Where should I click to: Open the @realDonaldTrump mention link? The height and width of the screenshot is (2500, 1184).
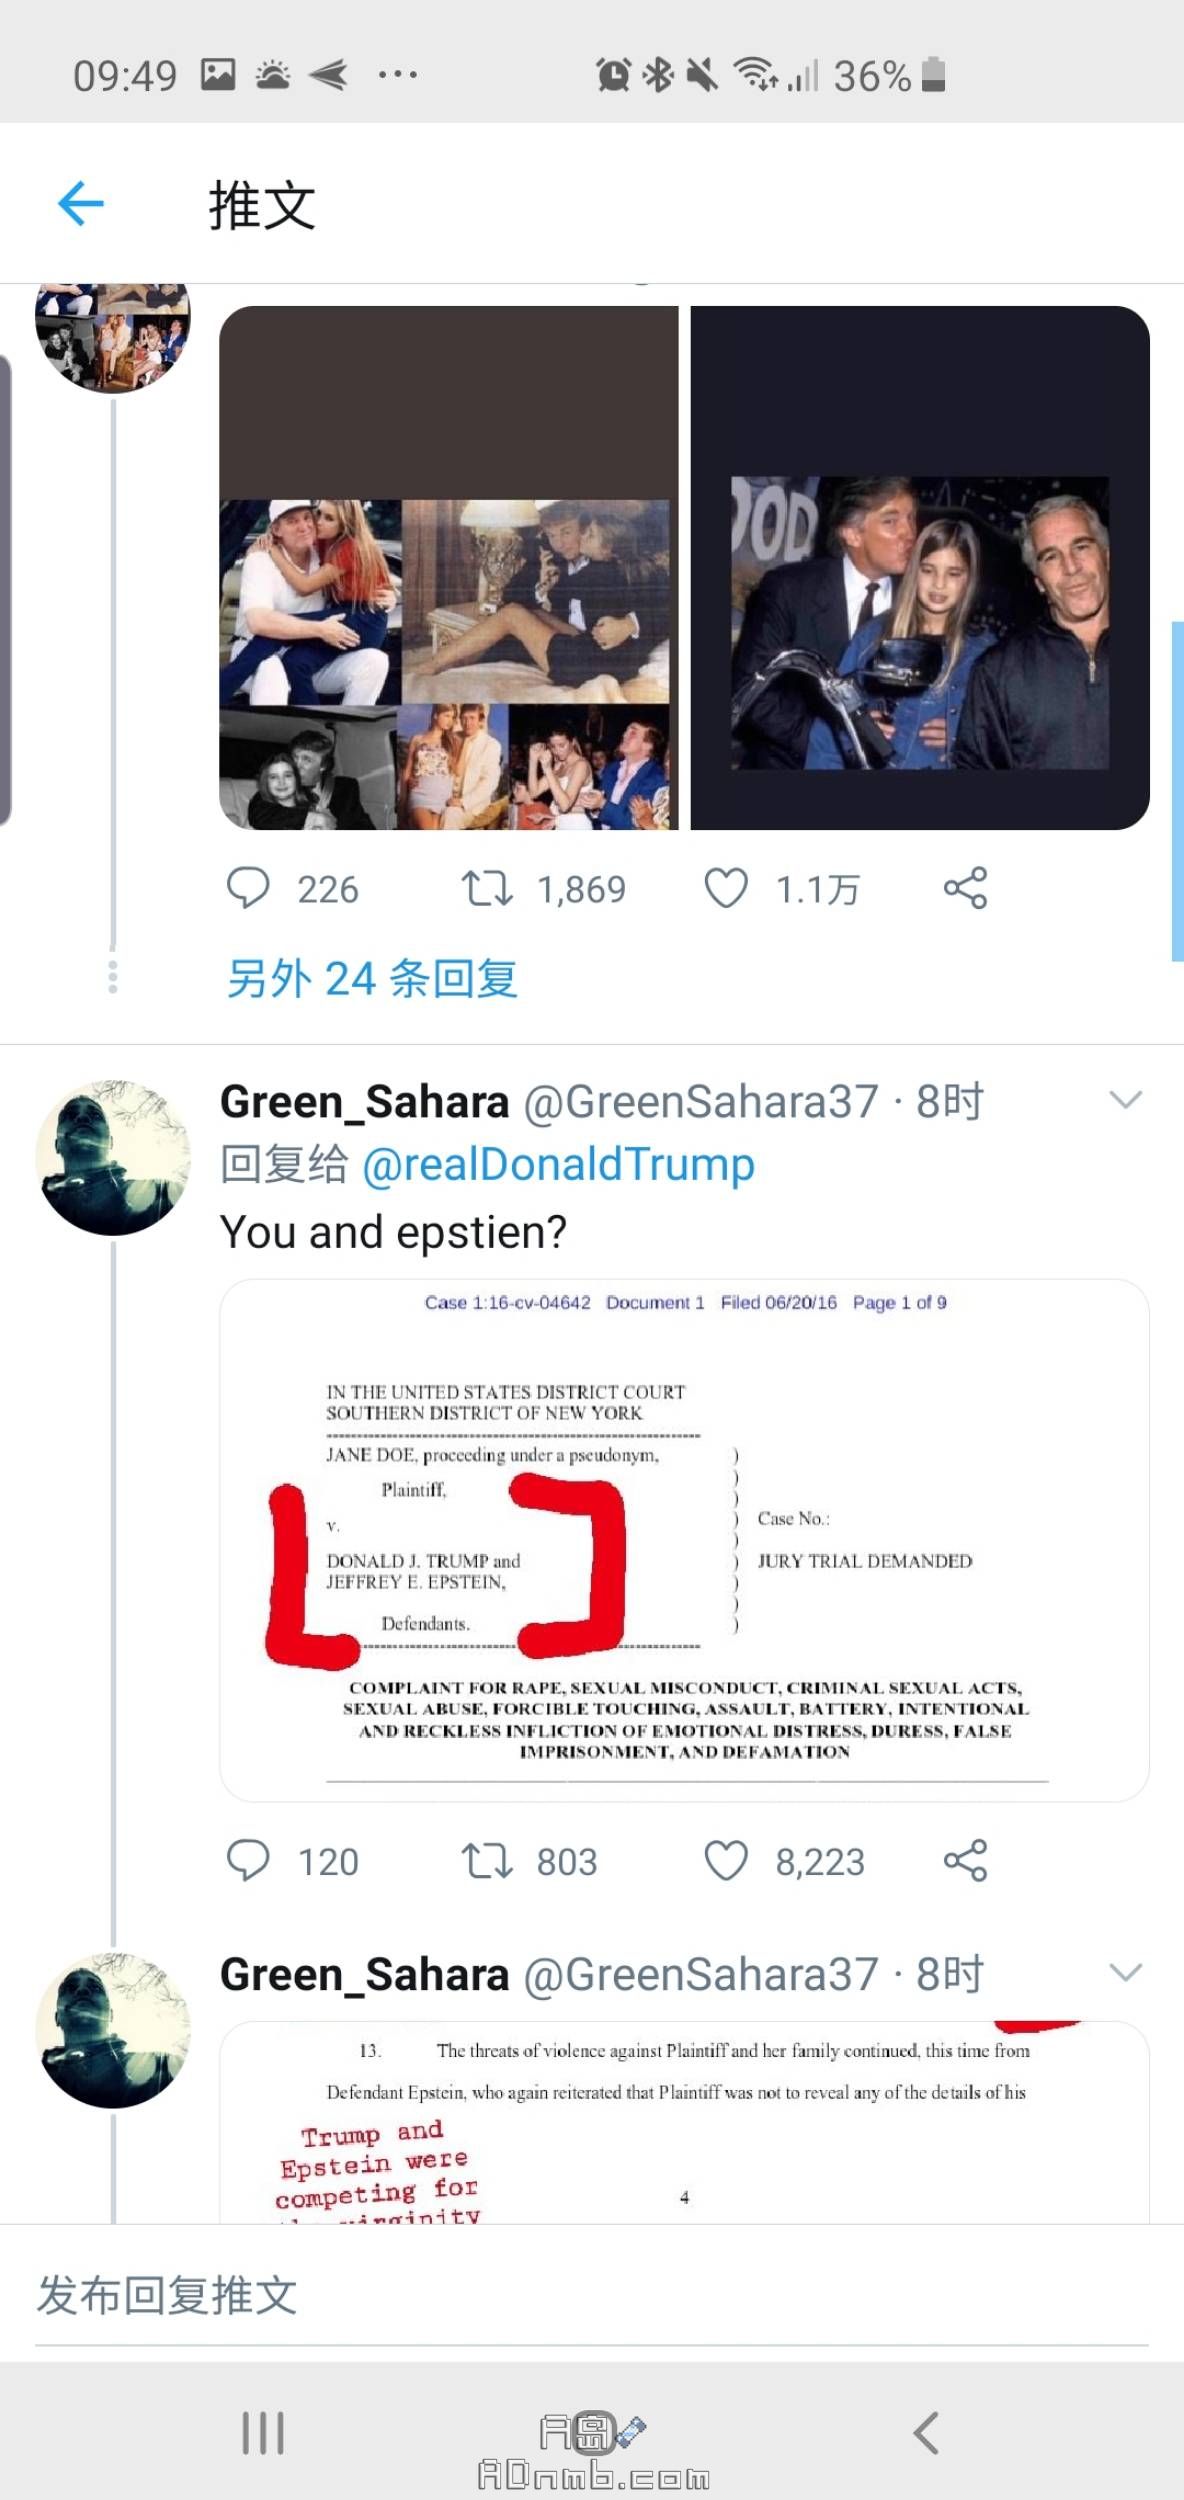558,1165
